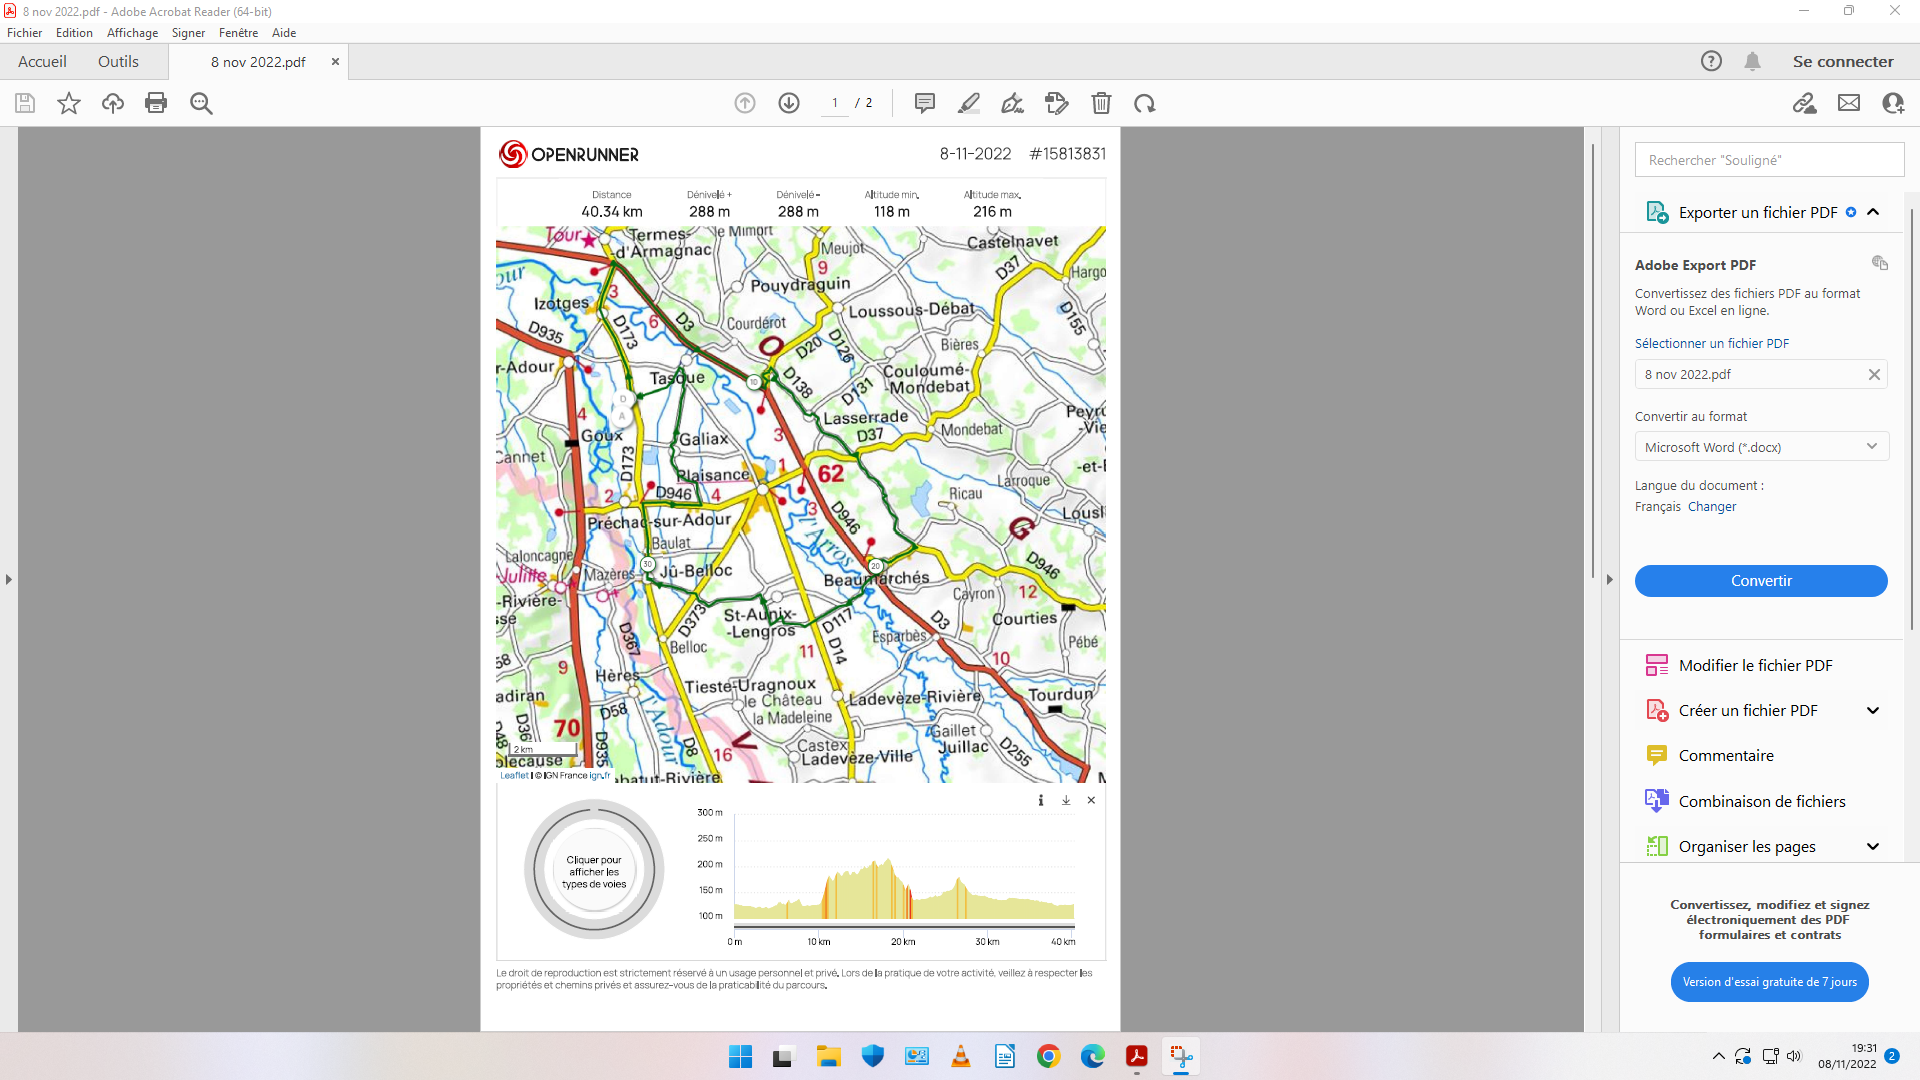Open the Affichage menu
This screenshot has width=1920, height=1080.
[132, 33]
